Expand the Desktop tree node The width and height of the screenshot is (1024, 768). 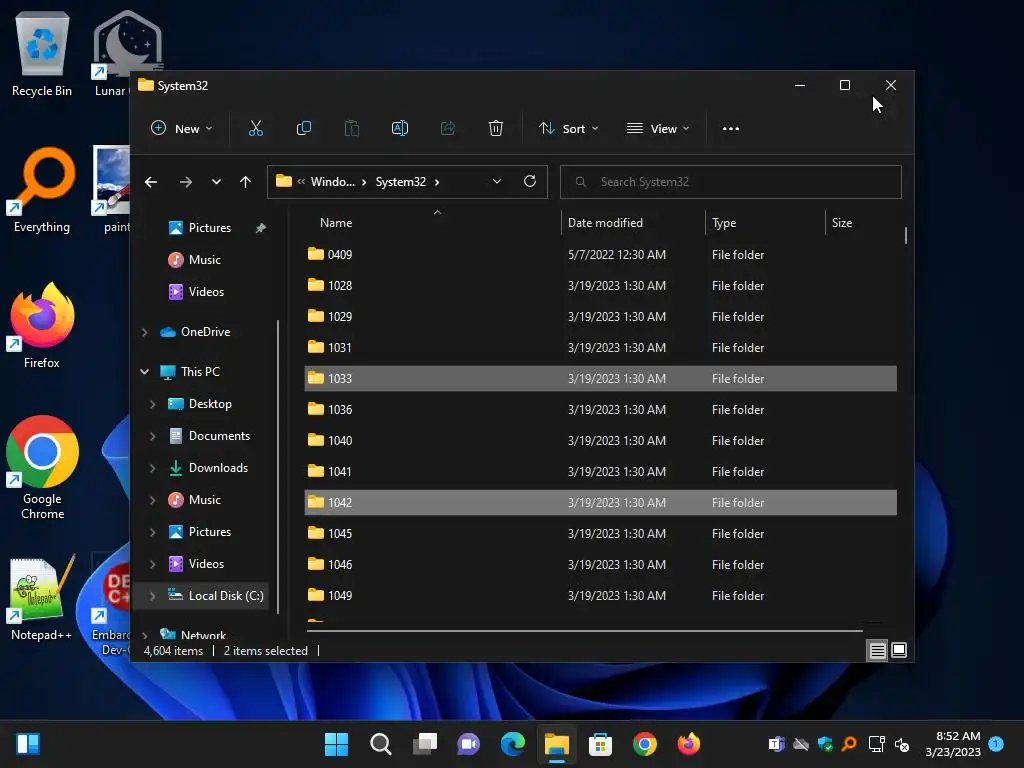click(x=152, y=404)
